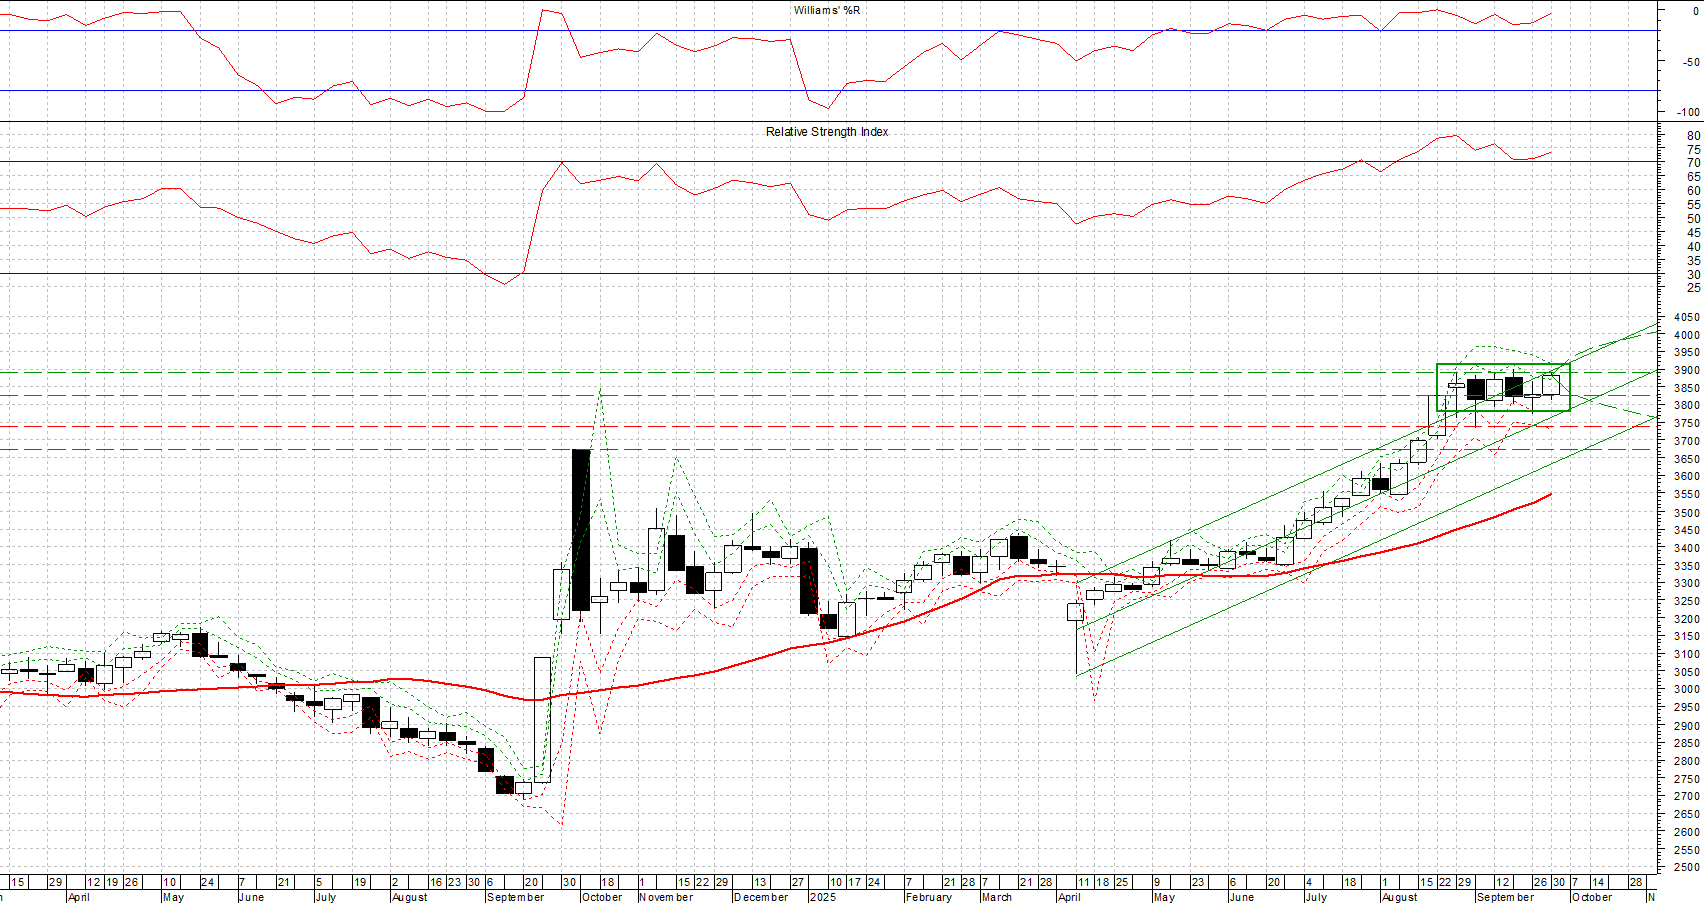Screen dimensions: 1704x903
Task: Click the March month label on time axis
Action: [996, 897]
